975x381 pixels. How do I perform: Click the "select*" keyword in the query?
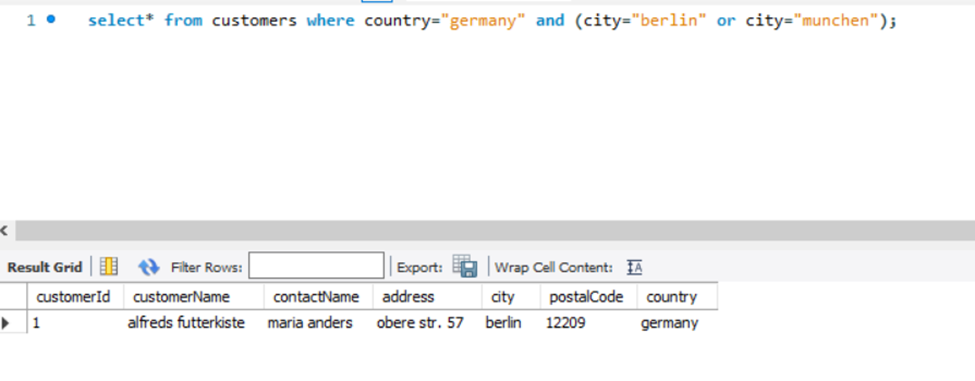[121, 21]
